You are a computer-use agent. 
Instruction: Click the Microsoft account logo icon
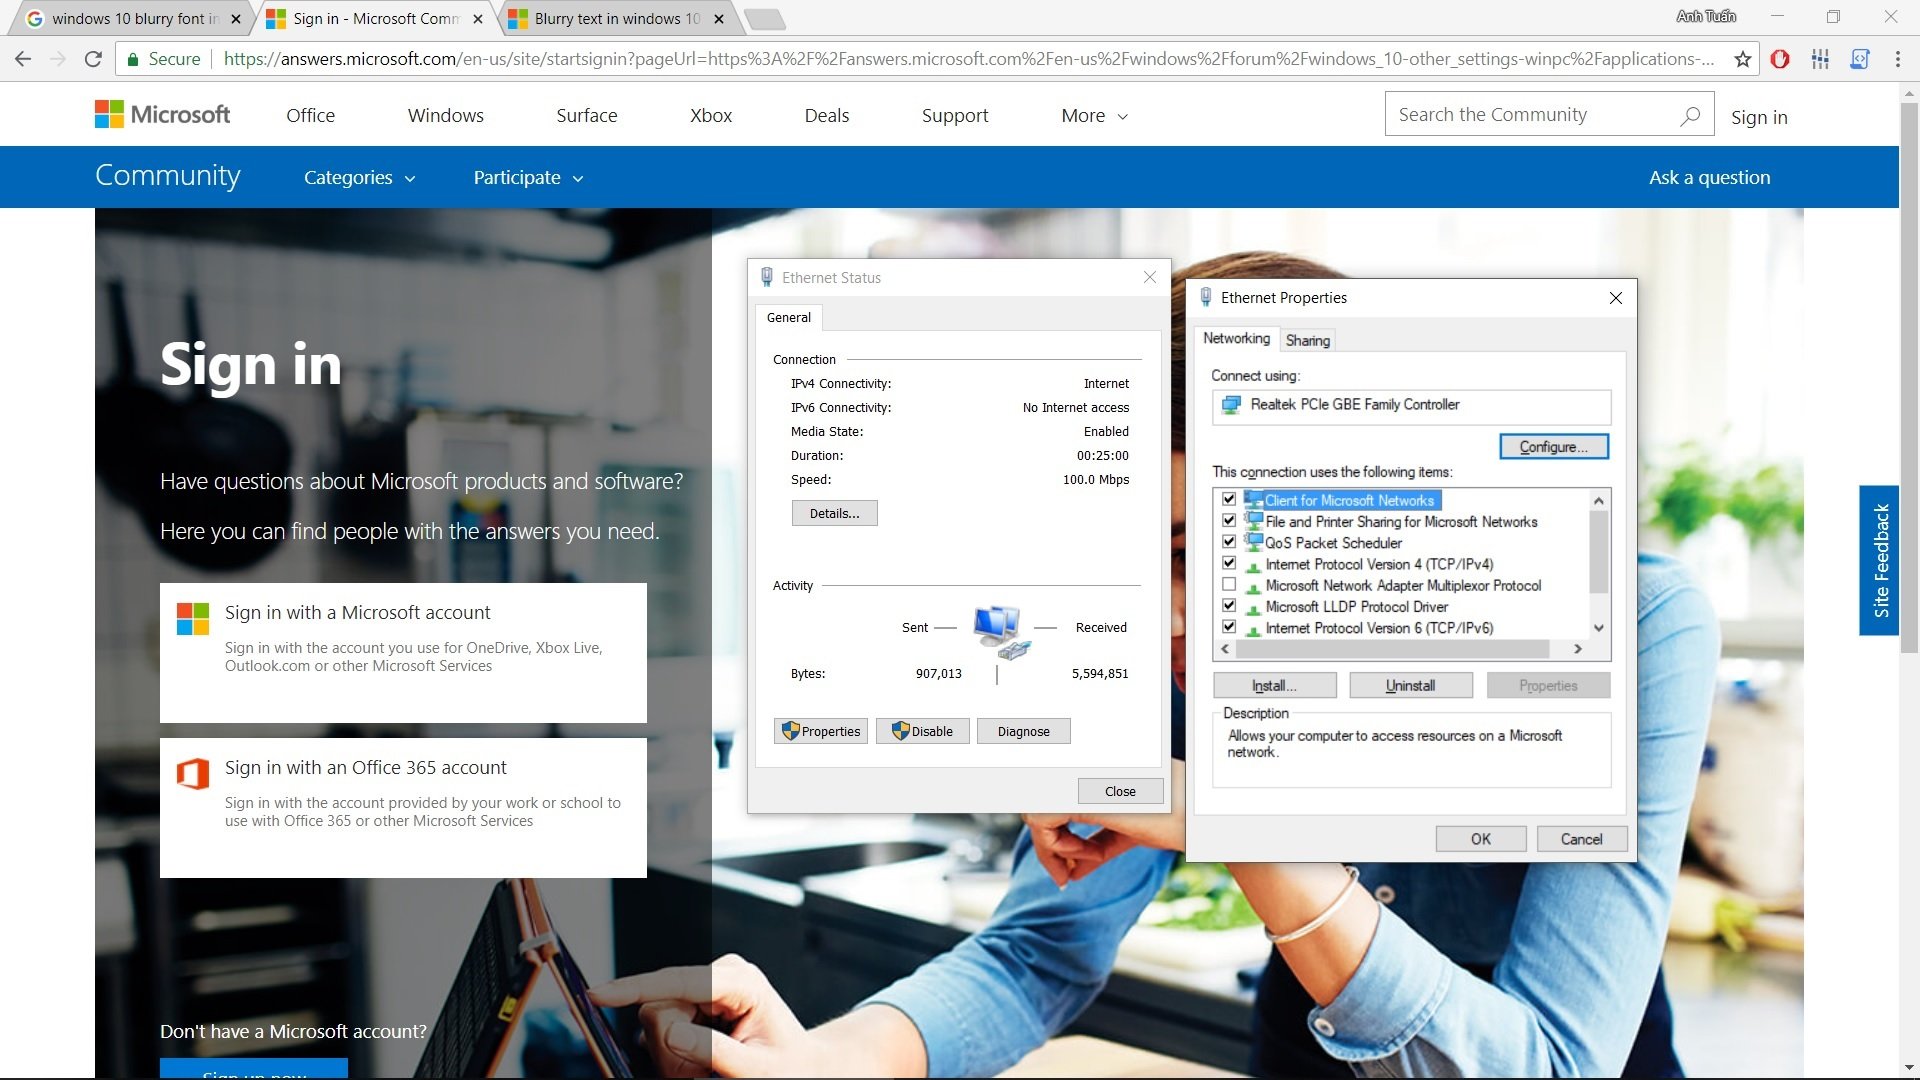[193, 618]
